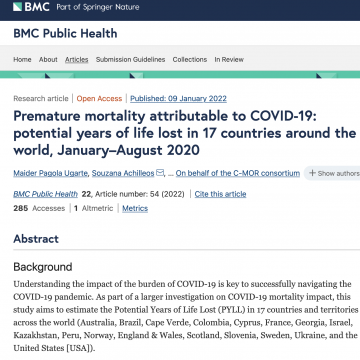Click the BMC logo icon
The width and height of the screenshot is (360, 360).
tap(18, 7)
